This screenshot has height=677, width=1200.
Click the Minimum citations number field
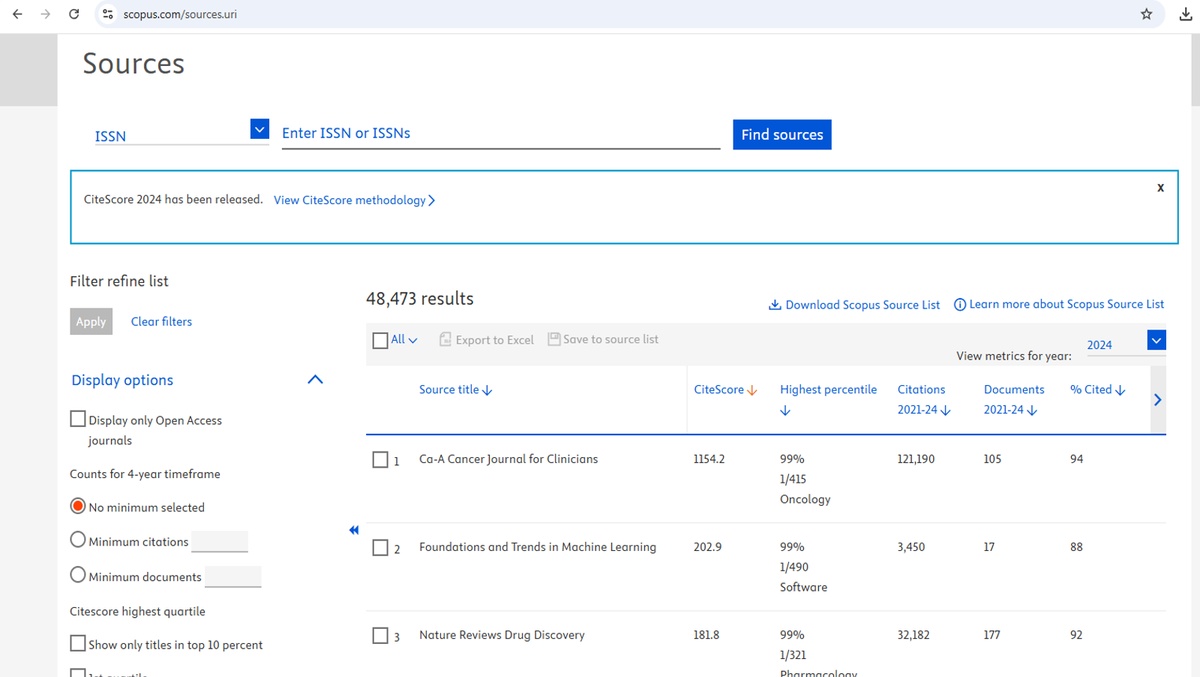[x=219, y=541]
